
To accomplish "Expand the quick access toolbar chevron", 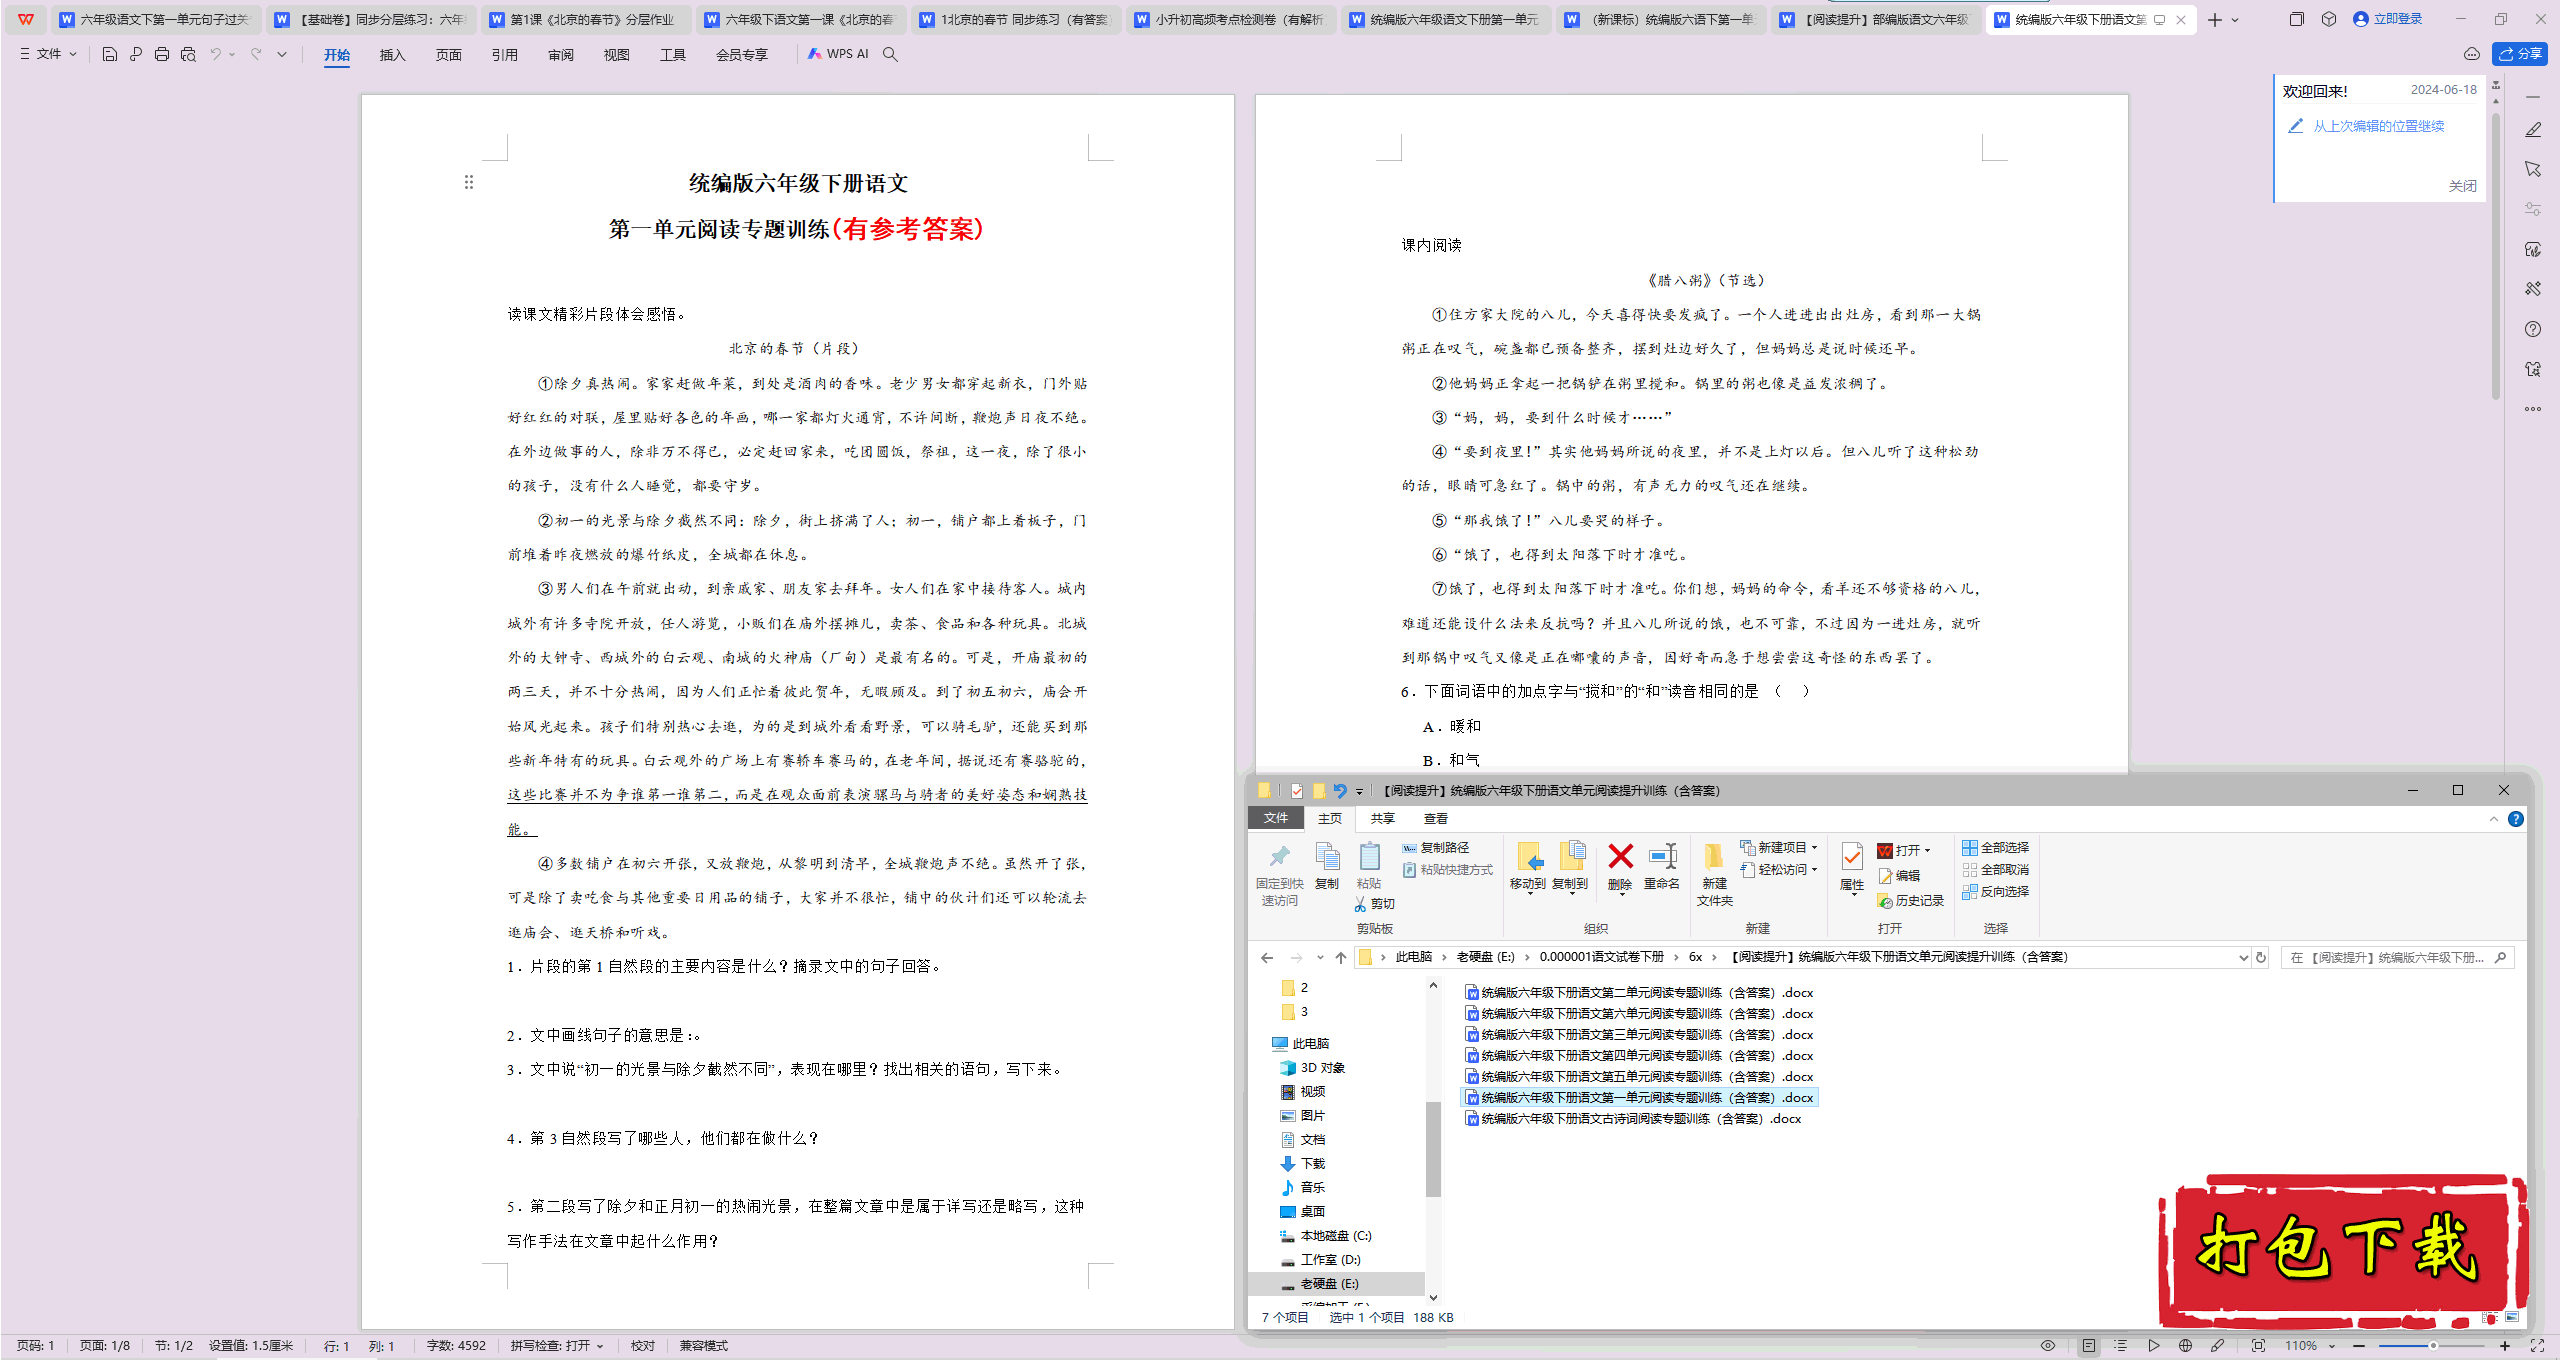I will pos(282,54).
